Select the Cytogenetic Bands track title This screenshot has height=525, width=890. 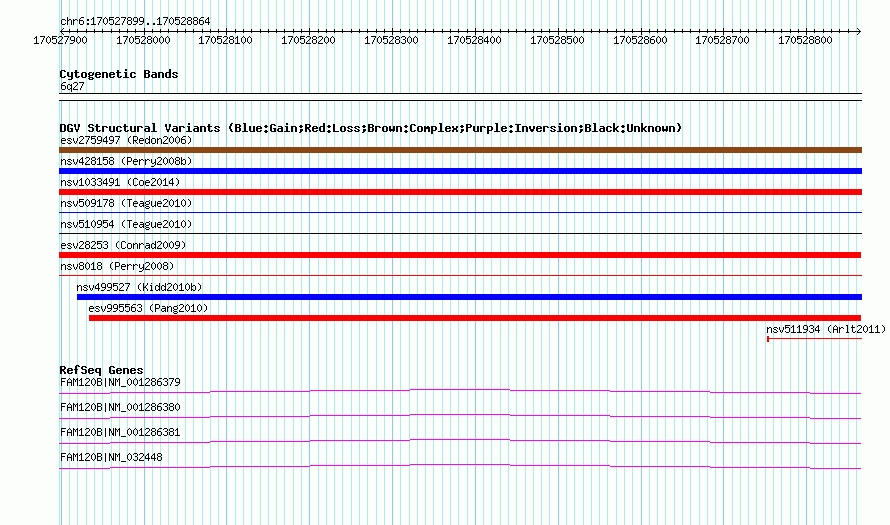click(119, 74)
